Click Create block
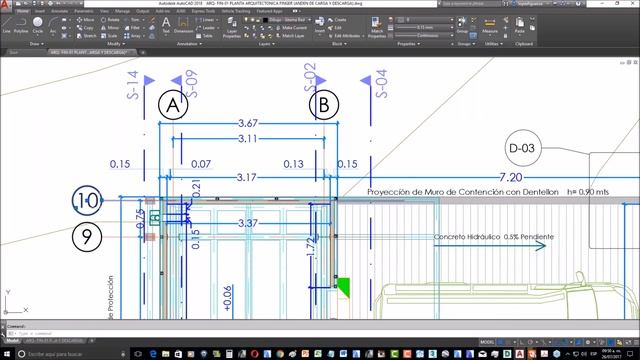The width and height of the screenshot is (640, 360). pos(338,20)
